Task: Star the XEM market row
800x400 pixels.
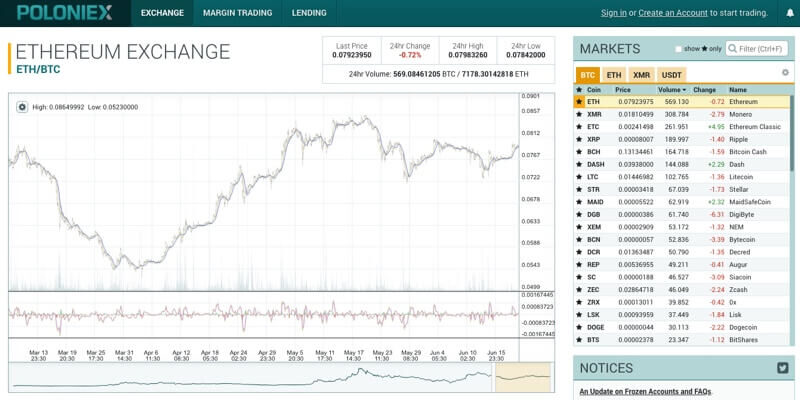Action: pos(579,227)
